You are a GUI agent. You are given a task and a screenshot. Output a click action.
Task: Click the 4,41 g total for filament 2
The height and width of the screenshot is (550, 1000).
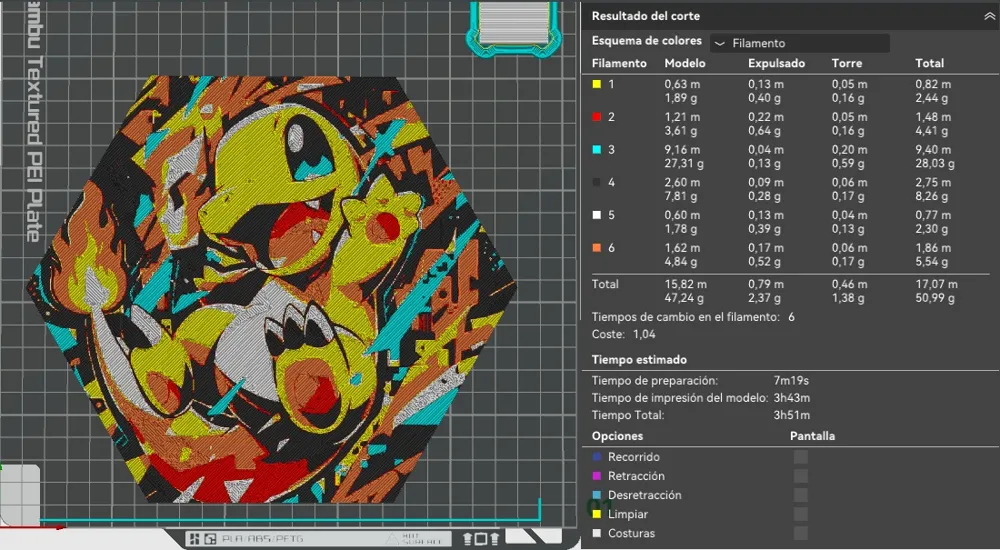point(932,131)
